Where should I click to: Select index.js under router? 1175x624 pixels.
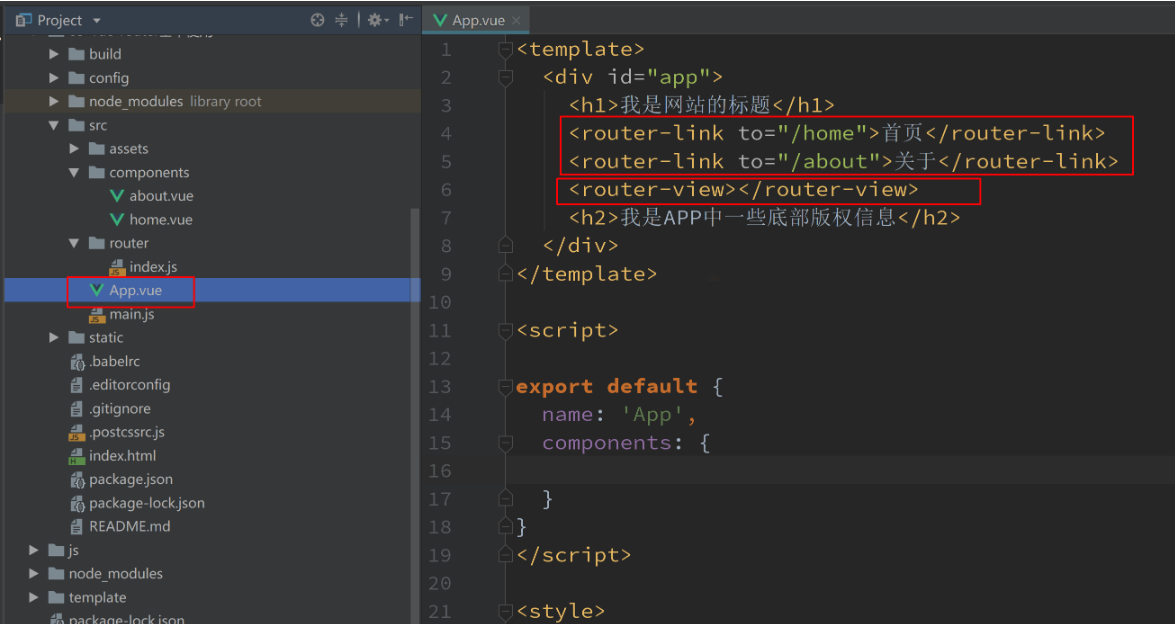pyautogui.click(x=153, y=267)
